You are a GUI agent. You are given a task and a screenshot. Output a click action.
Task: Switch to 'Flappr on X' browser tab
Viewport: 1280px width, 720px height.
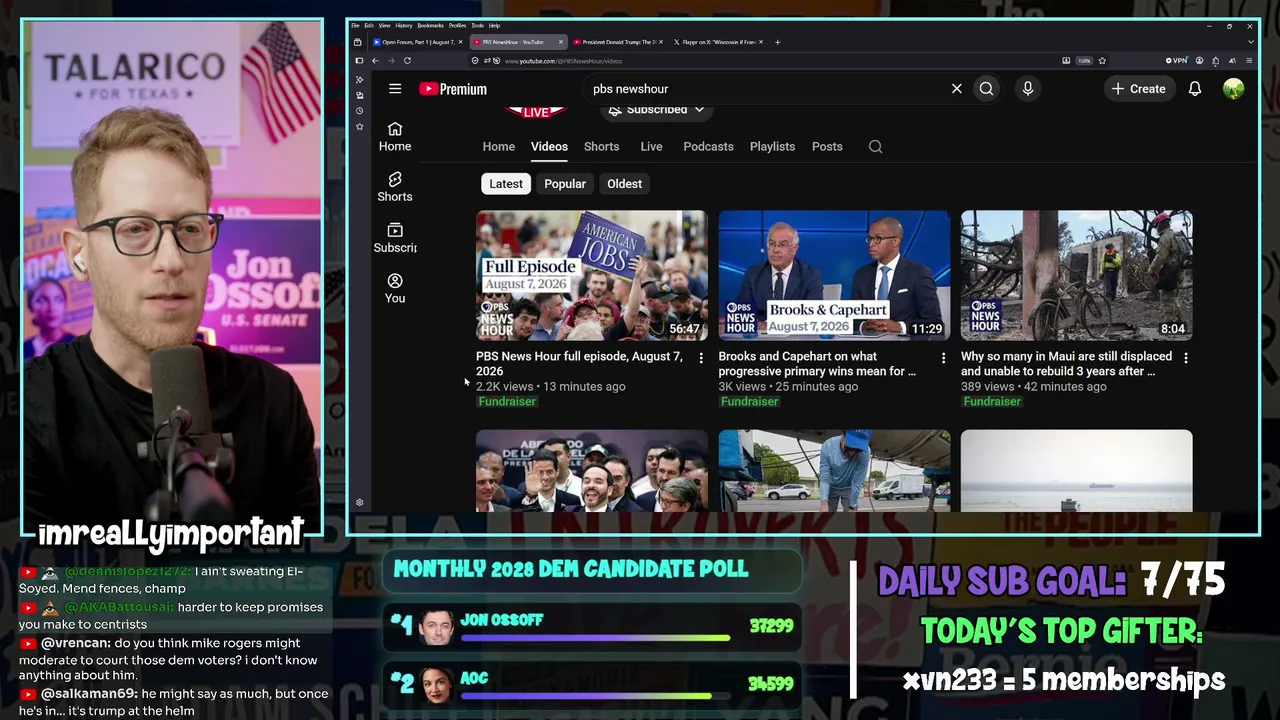pos(716,42)
